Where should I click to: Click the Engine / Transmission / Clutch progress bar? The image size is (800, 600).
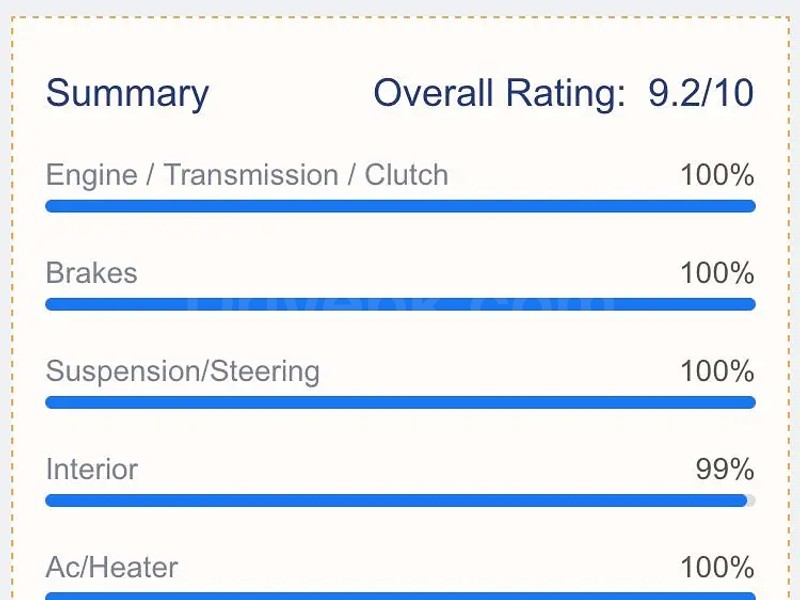click(x=400, y=206)
